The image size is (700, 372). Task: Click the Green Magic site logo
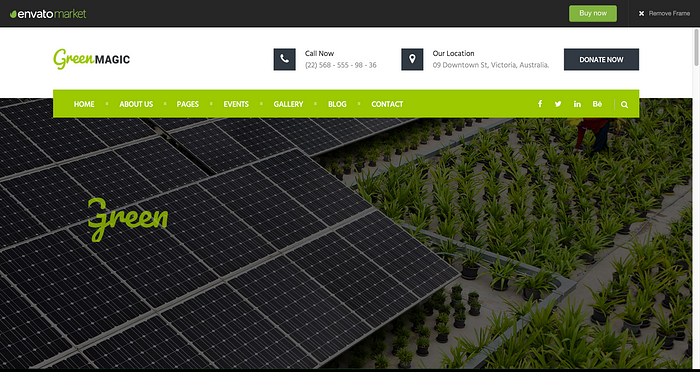[92, 59]
